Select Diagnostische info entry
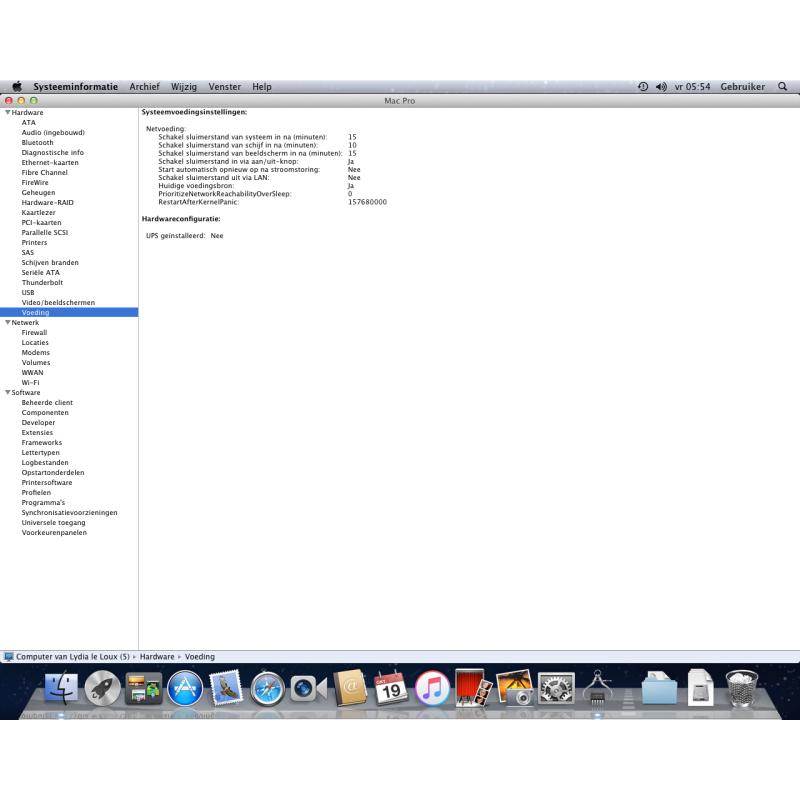Viewport: 800px width, 800px height. click(x=53, y=153)
